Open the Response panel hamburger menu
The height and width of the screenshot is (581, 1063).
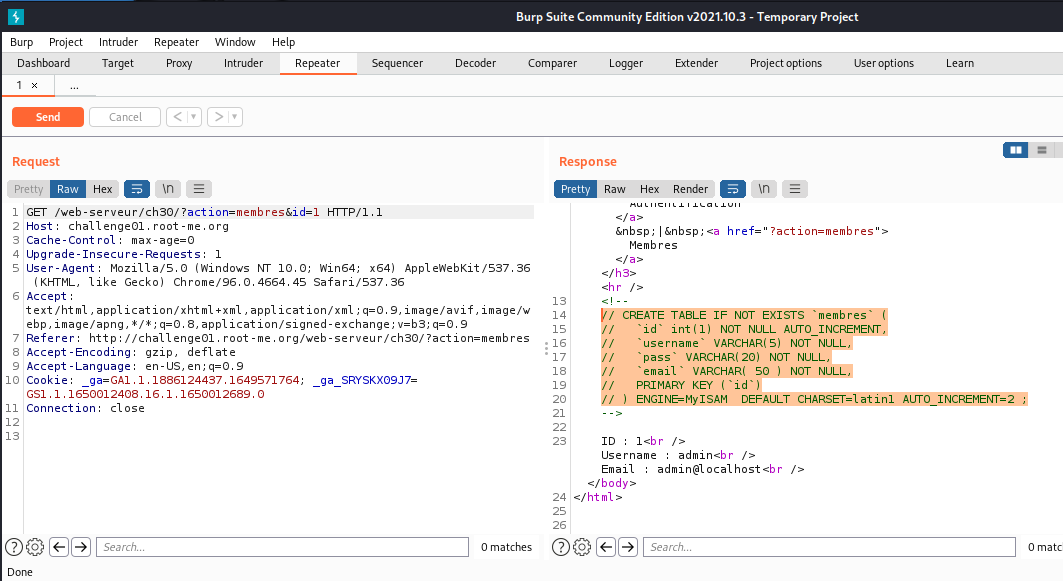tap(795, 189)
